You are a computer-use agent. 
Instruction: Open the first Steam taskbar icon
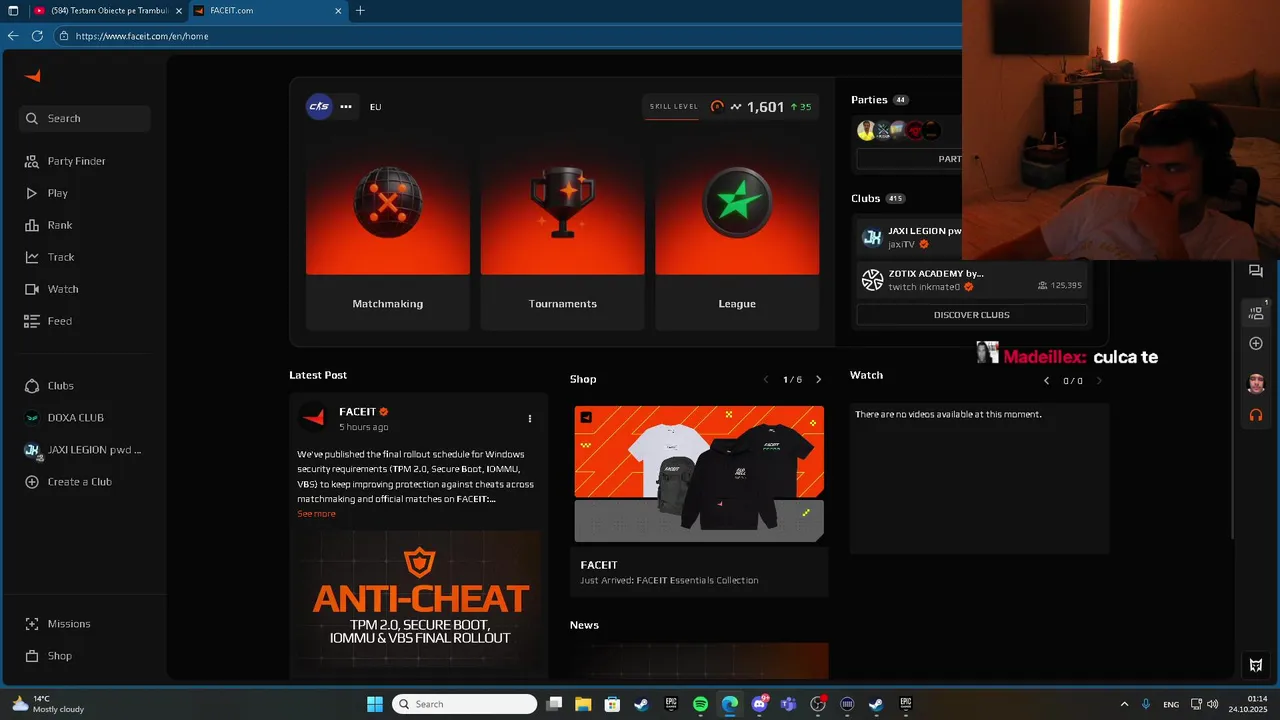click(x=641, y=704)
